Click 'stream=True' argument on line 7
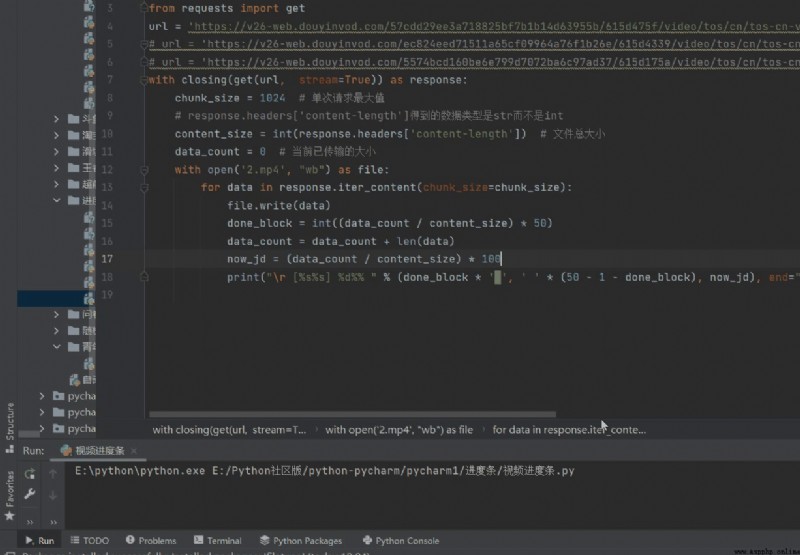 pyautogui.click(x=335, y=80)
